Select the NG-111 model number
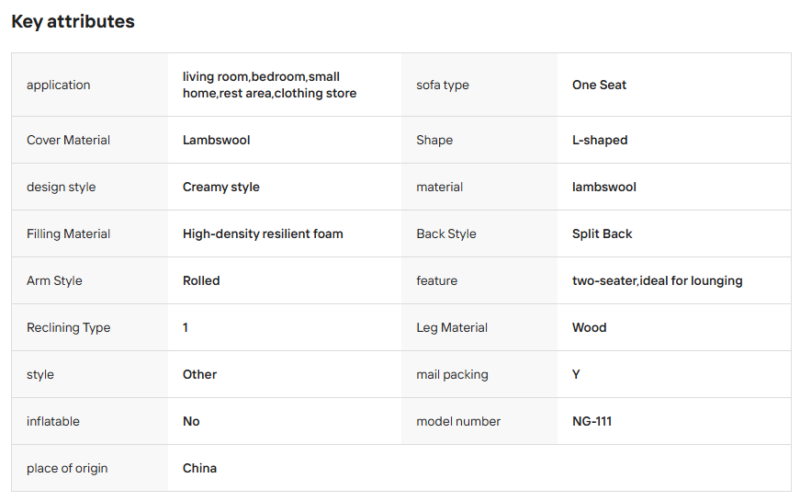 592,421
